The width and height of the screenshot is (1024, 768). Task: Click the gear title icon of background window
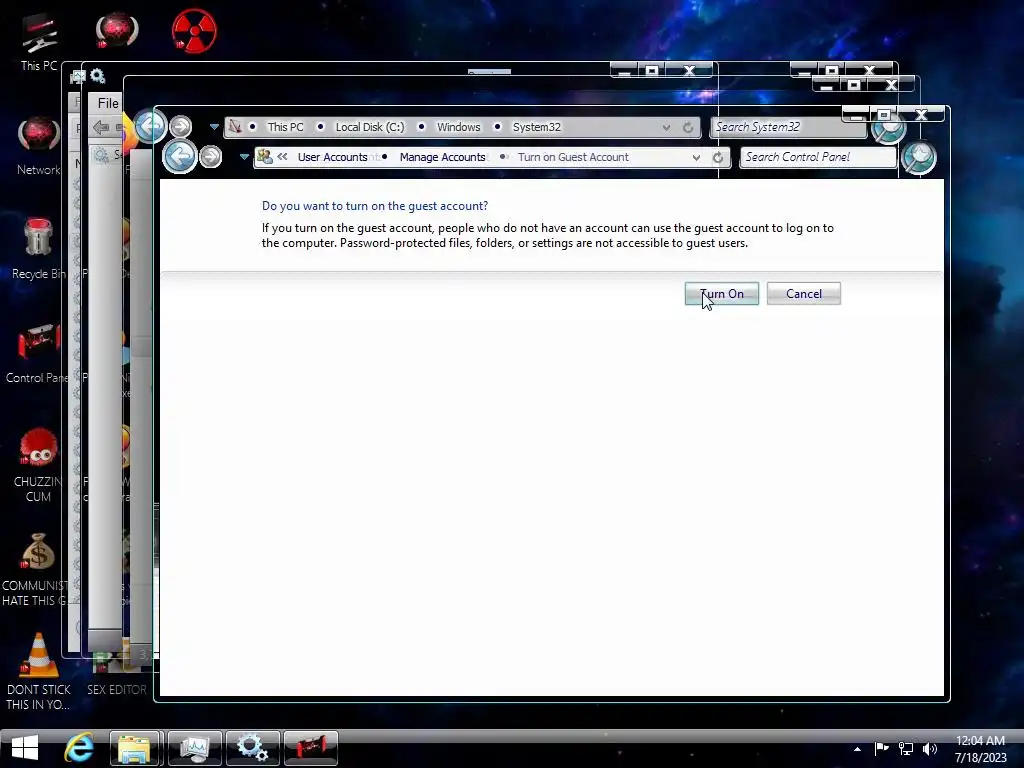(98, 76)
